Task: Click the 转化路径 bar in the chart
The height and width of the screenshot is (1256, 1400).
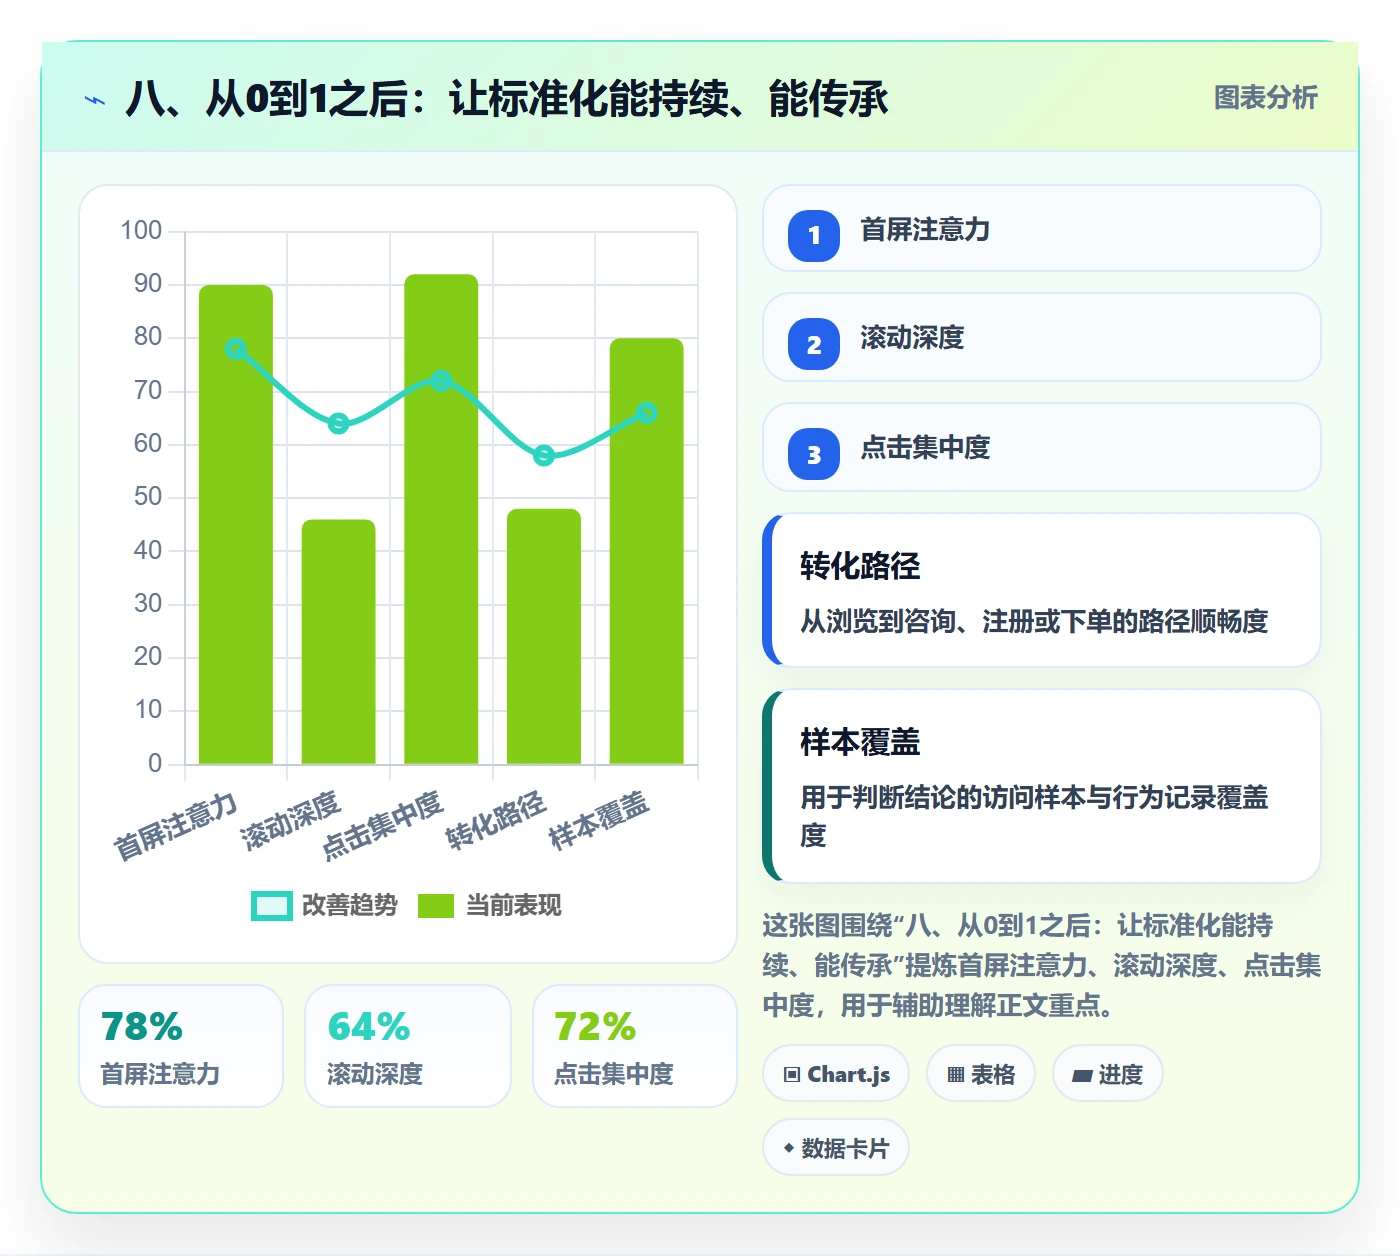Action: (x=544, y=637)
